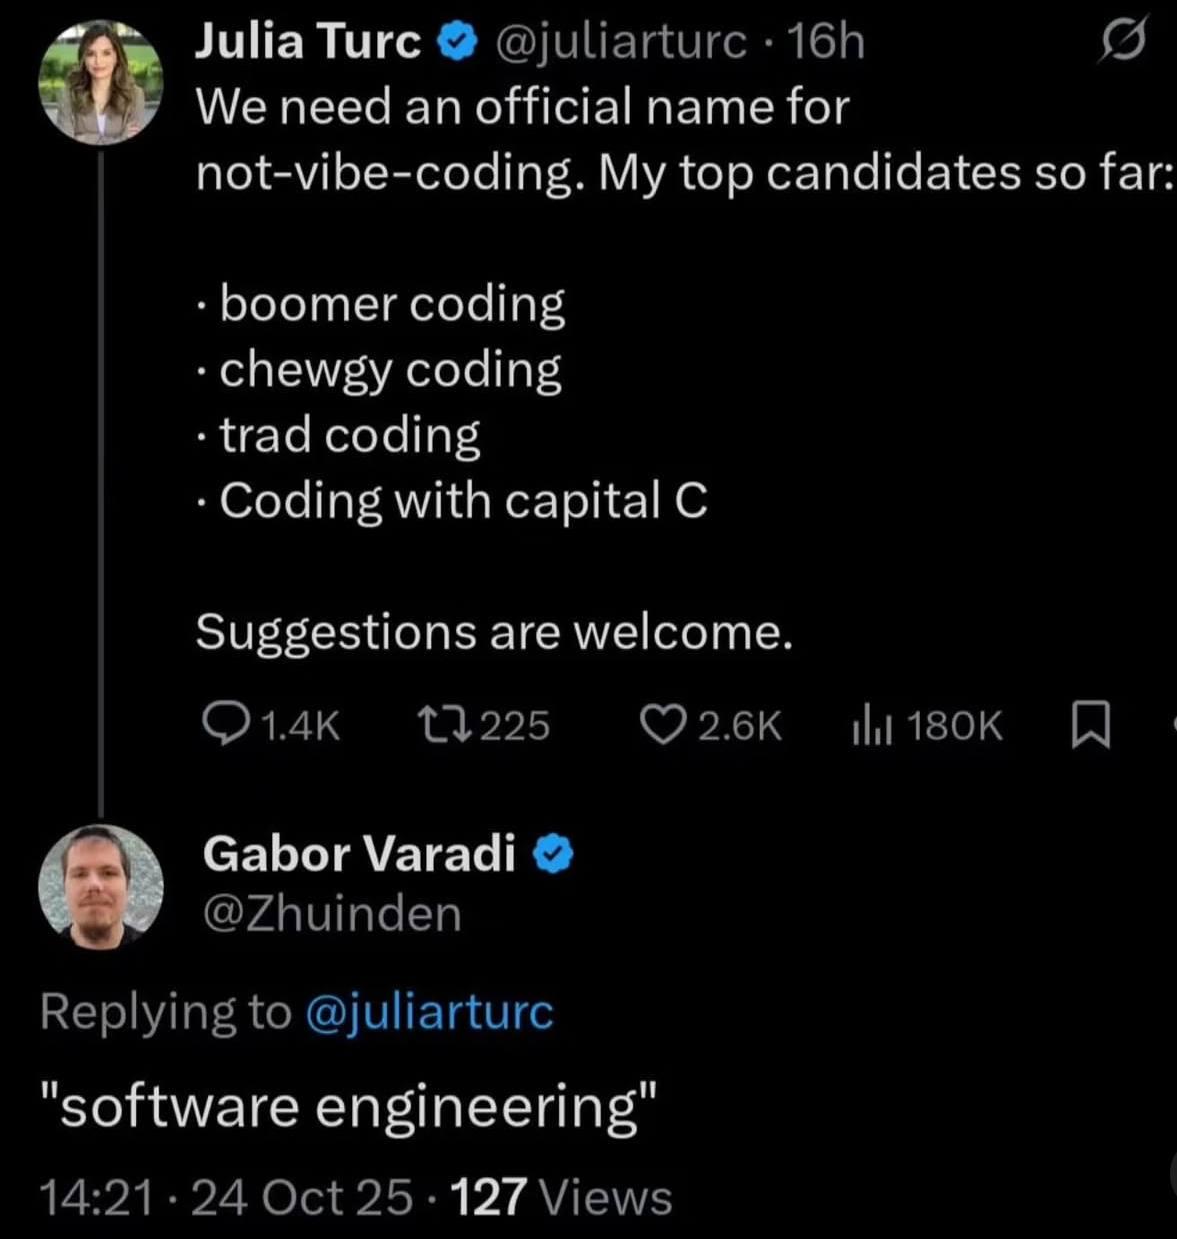Open the reply icon on Julia Turc's tweet
Screen dimensions: 1177x1239
(x=225, y=723)
